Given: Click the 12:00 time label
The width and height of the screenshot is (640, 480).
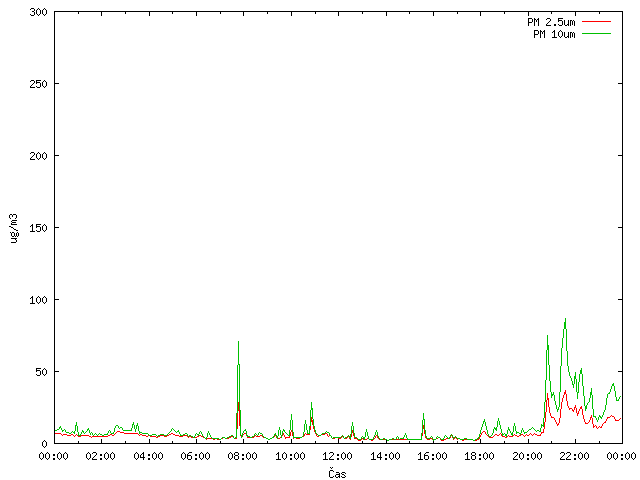Looking at the screenshot, I should click(x=337, y=456).
